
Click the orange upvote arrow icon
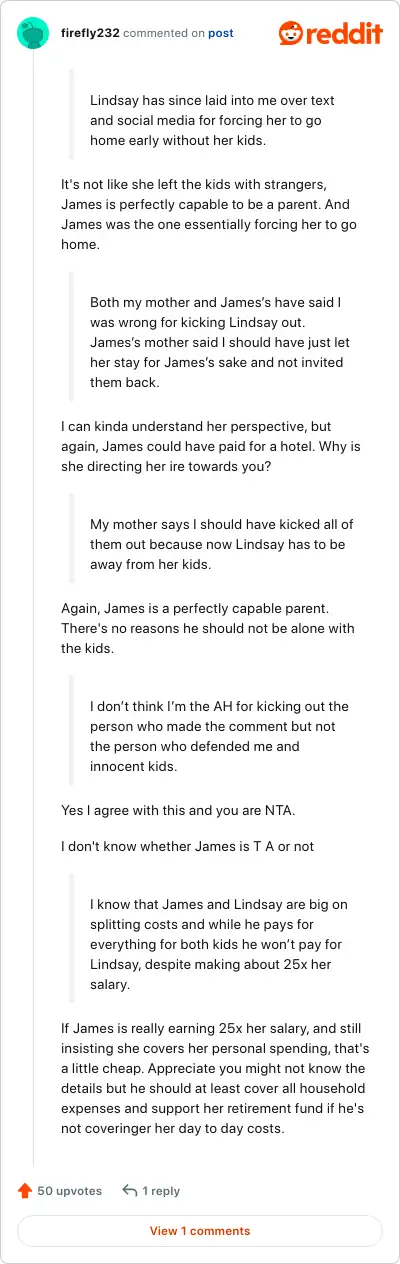[x=25, y=1191]
